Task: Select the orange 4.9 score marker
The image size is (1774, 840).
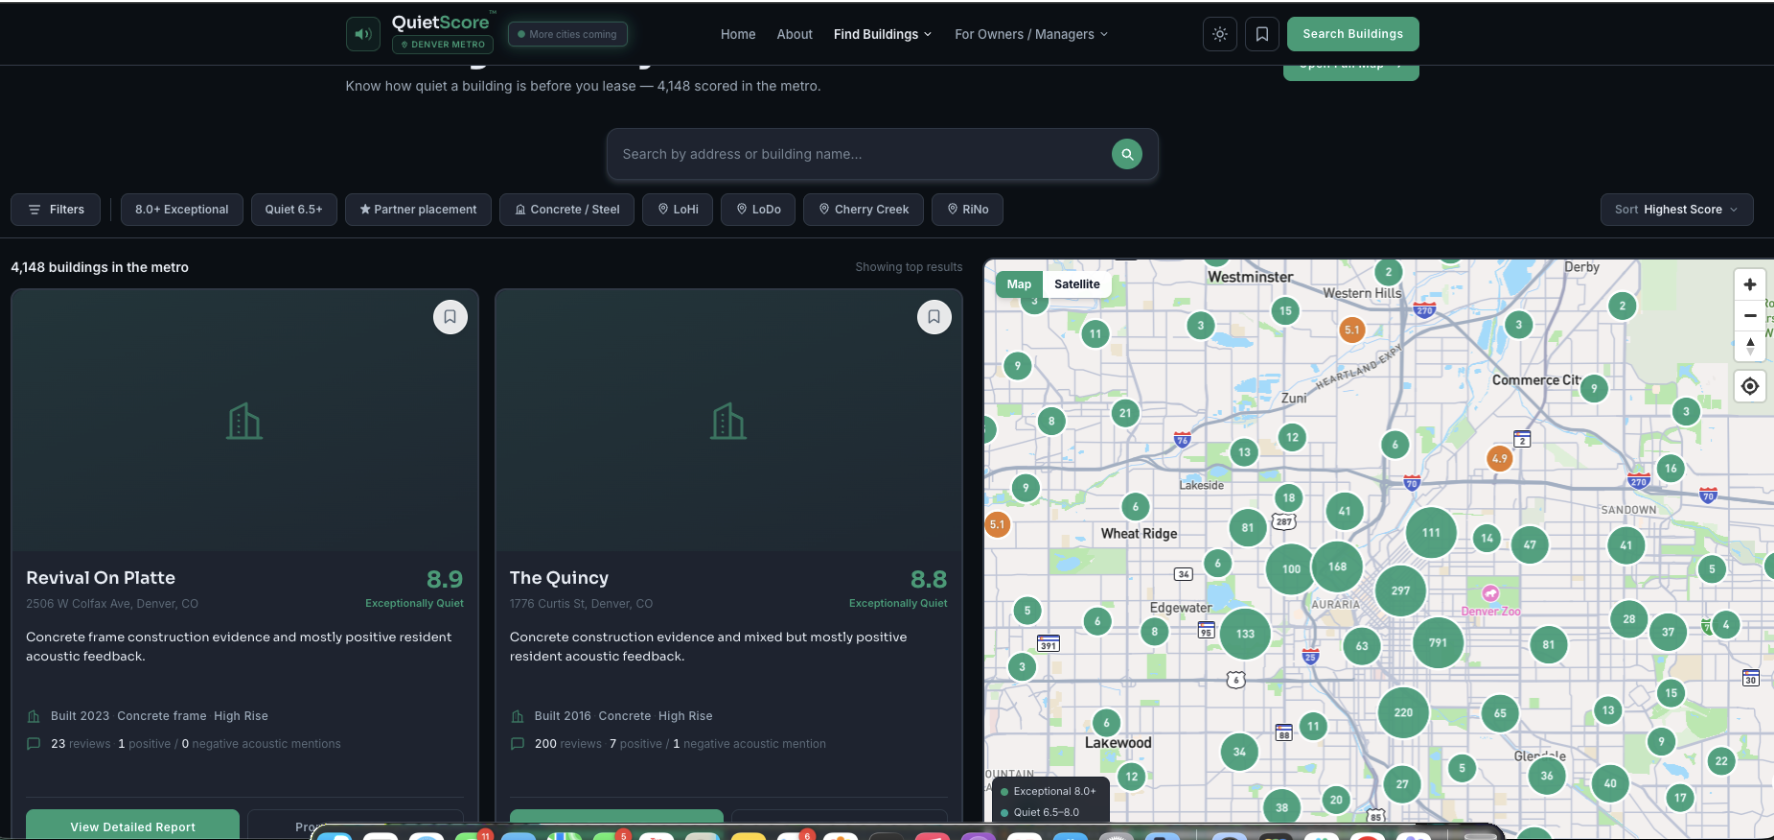Action: click(1499, 459)
